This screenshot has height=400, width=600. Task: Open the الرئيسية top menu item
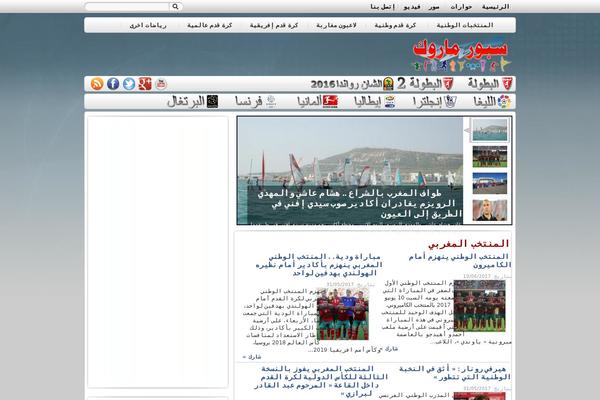pyautogui.click(x=496, y=7)
